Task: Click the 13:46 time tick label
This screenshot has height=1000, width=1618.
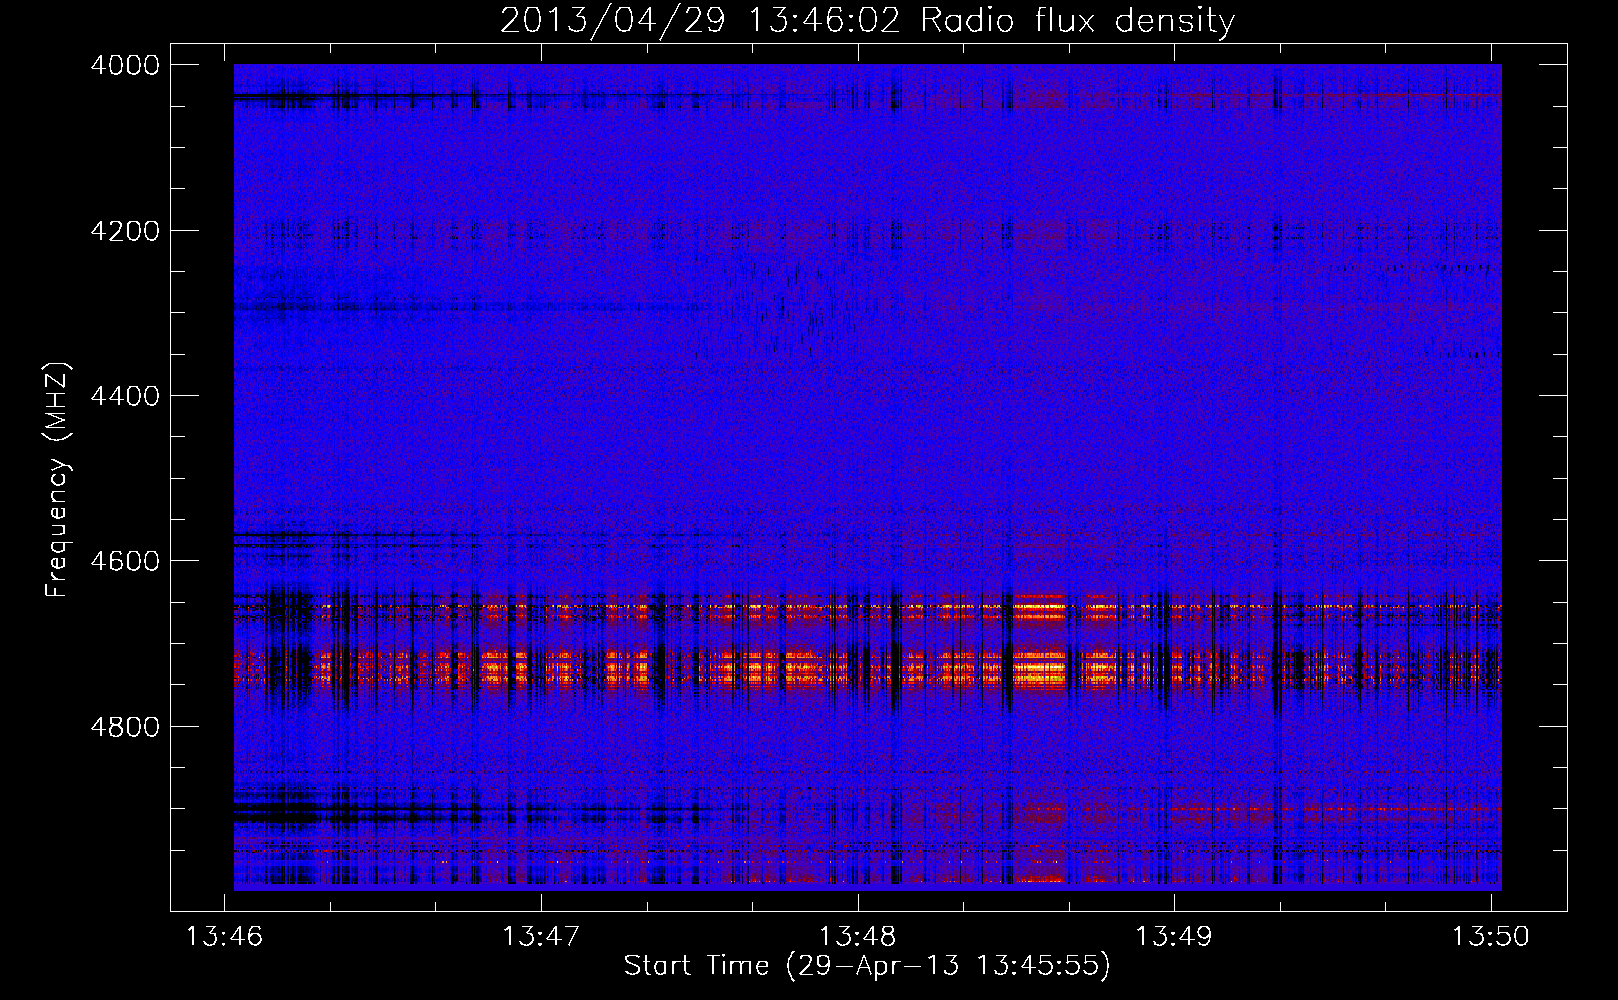Action: point(224,936)
